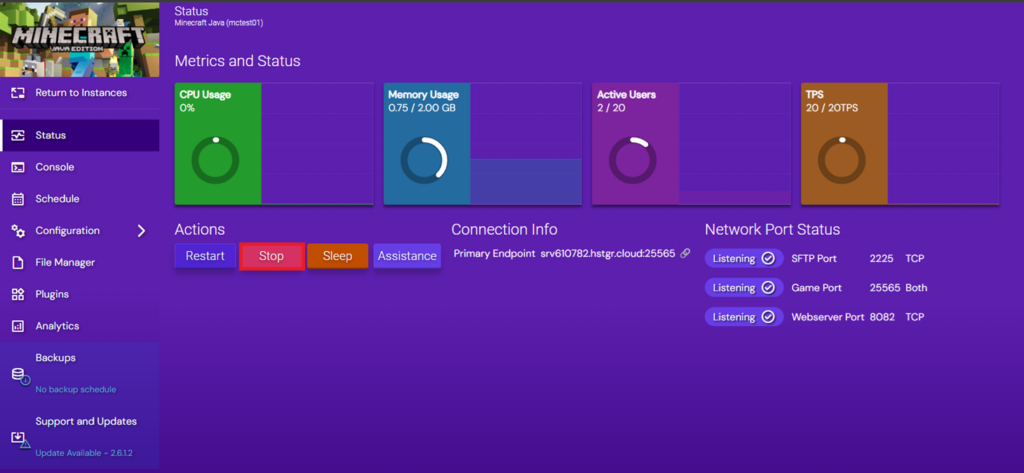The height and width of the screenshot is (473, 1024).
Task: Click the SFTP Port listening checkmark icon
Action: pyautogui.click(x=769, y=259)
